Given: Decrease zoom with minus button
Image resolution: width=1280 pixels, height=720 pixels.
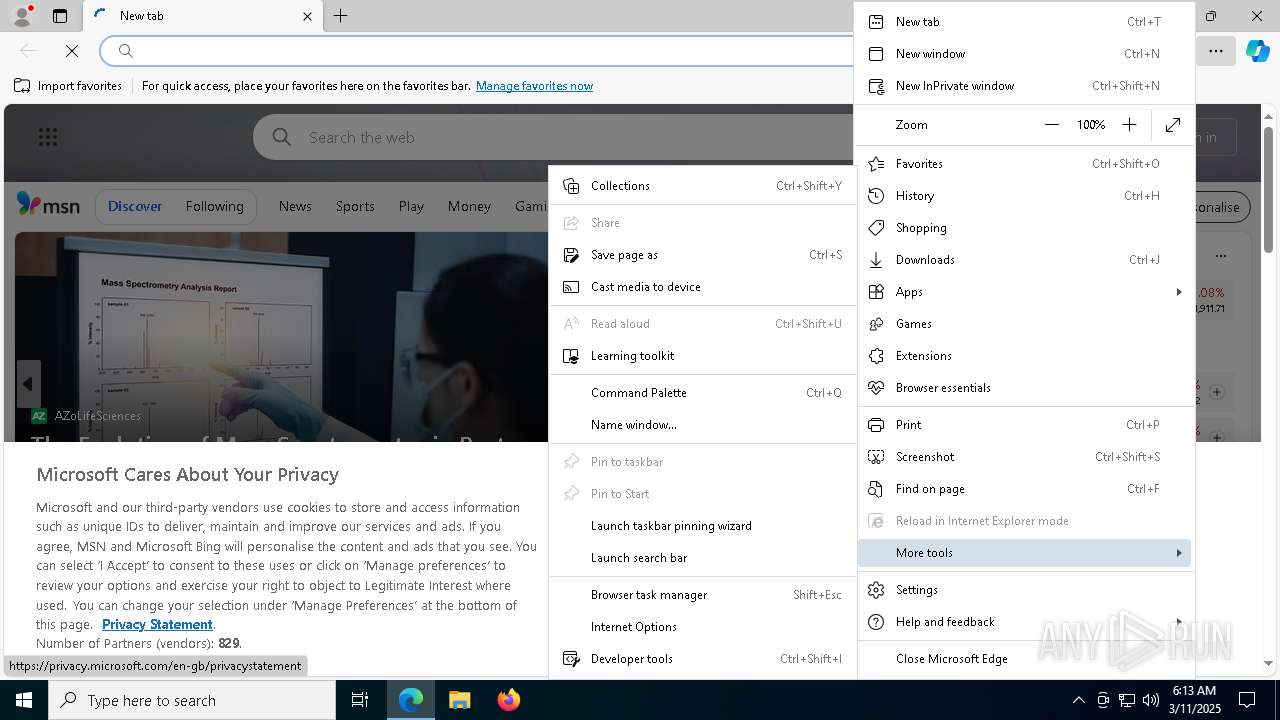Looking at the screenshot, I should pos(1051,125).
